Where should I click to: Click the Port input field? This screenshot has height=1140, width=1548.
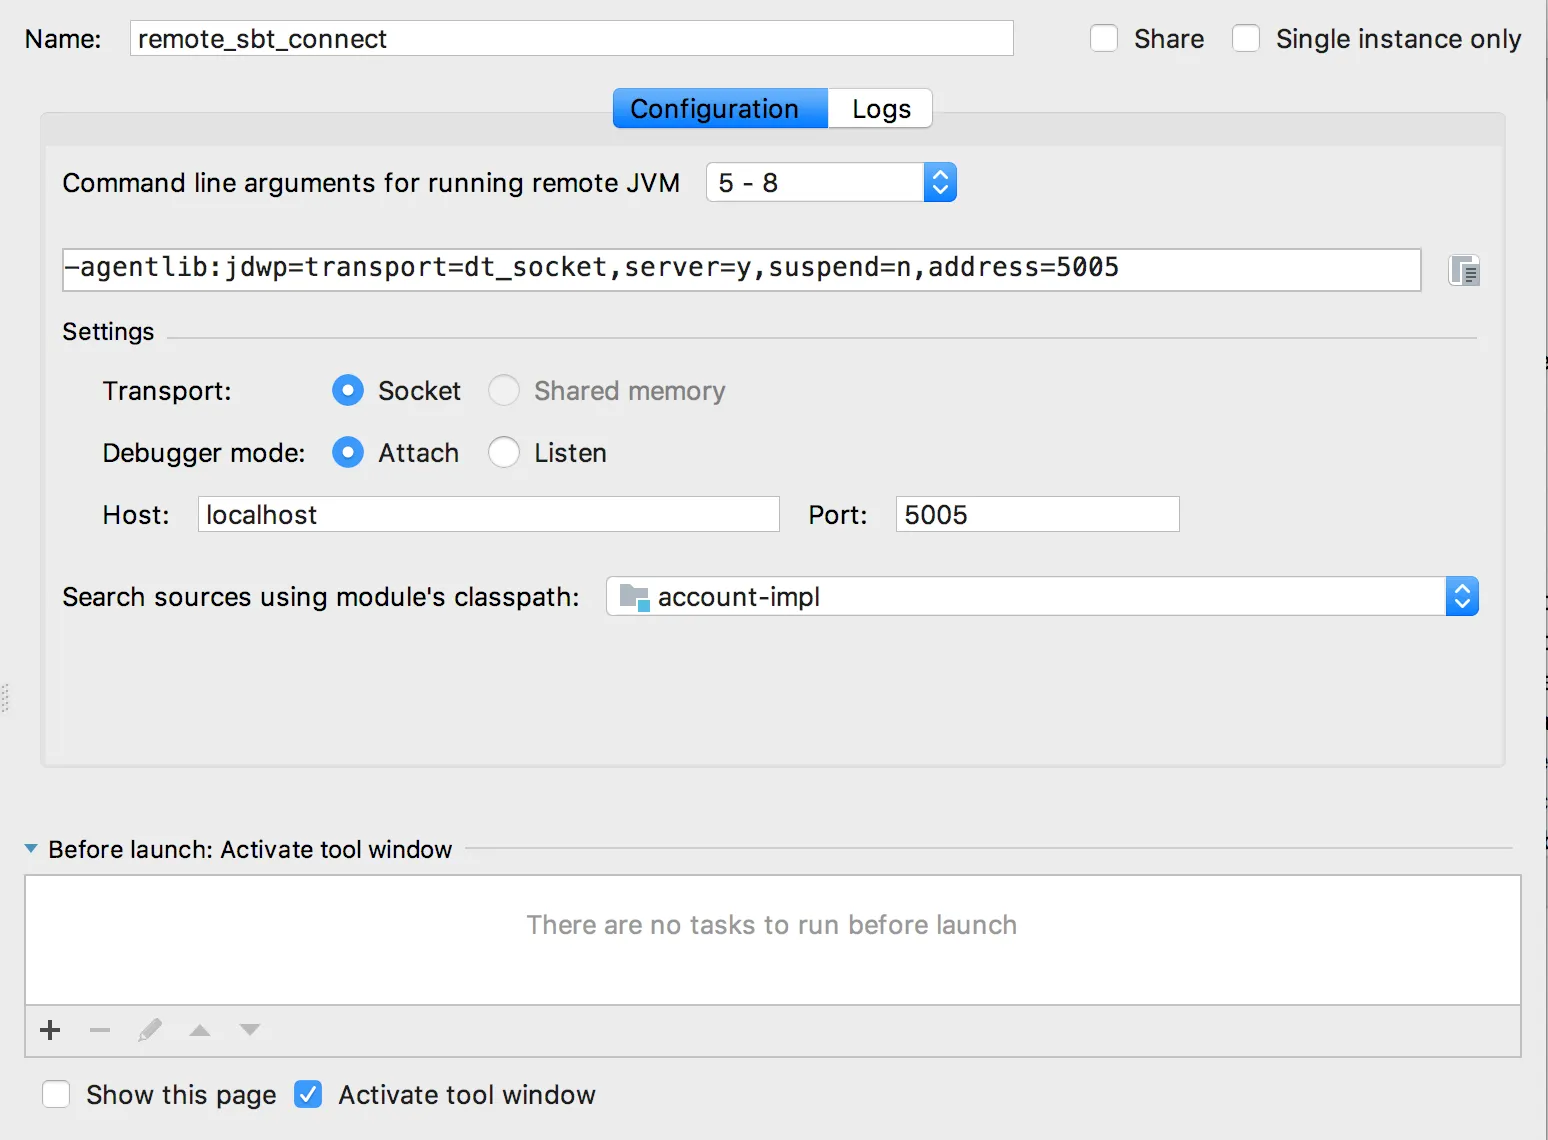tap(1037, 515)
